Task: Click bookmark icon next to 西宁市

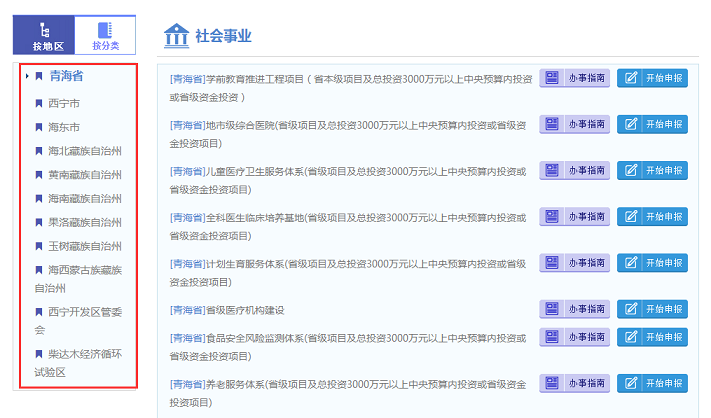Action: pos(39,104)
